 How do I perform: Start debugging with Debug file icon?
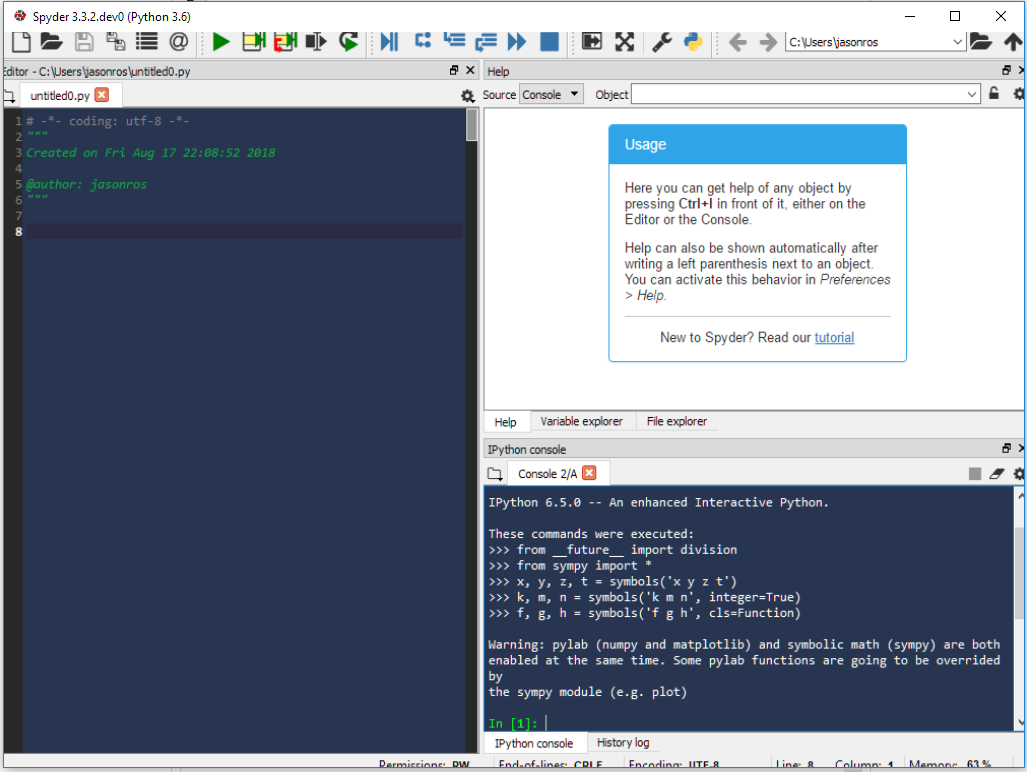point(389,42)
